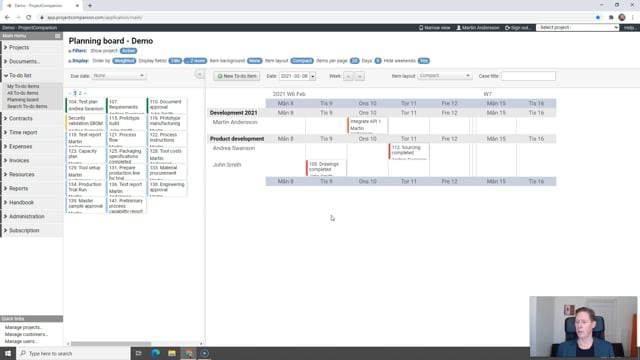Collapse the Main menu sidebar icon
Screen dimensions: 640x360
(x=58, y=36)
